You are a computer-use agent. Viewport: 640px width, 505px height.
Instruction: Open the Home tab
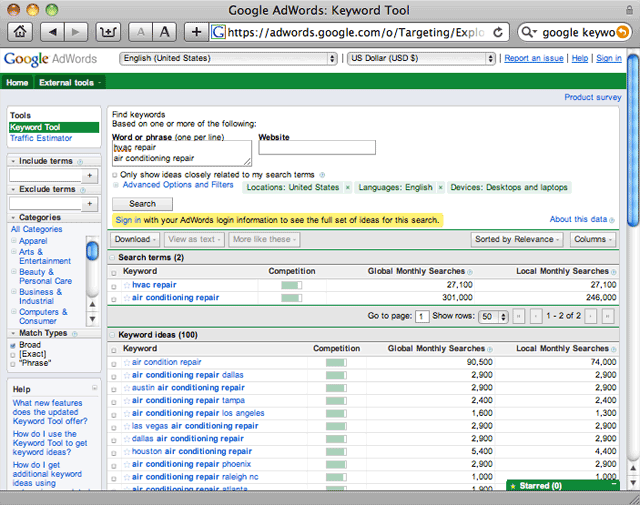point(17,82)
